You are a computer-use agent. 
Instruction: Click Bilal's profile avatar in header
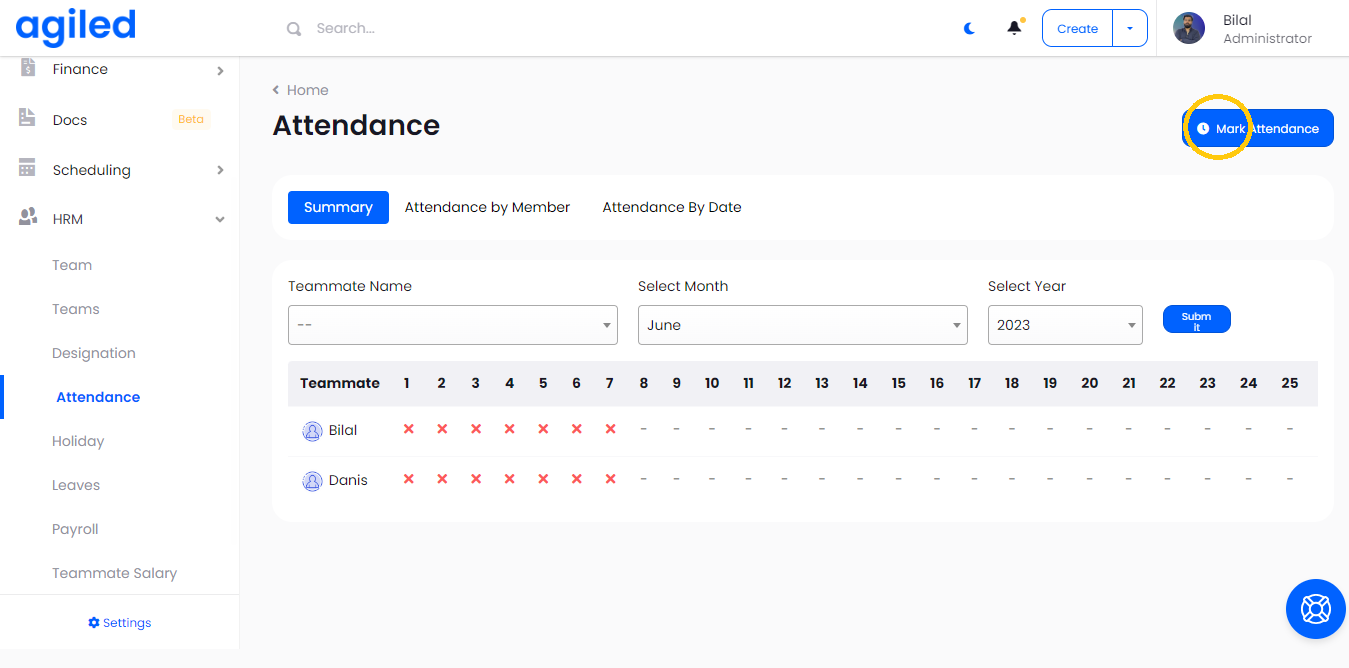coord(1189,28)
